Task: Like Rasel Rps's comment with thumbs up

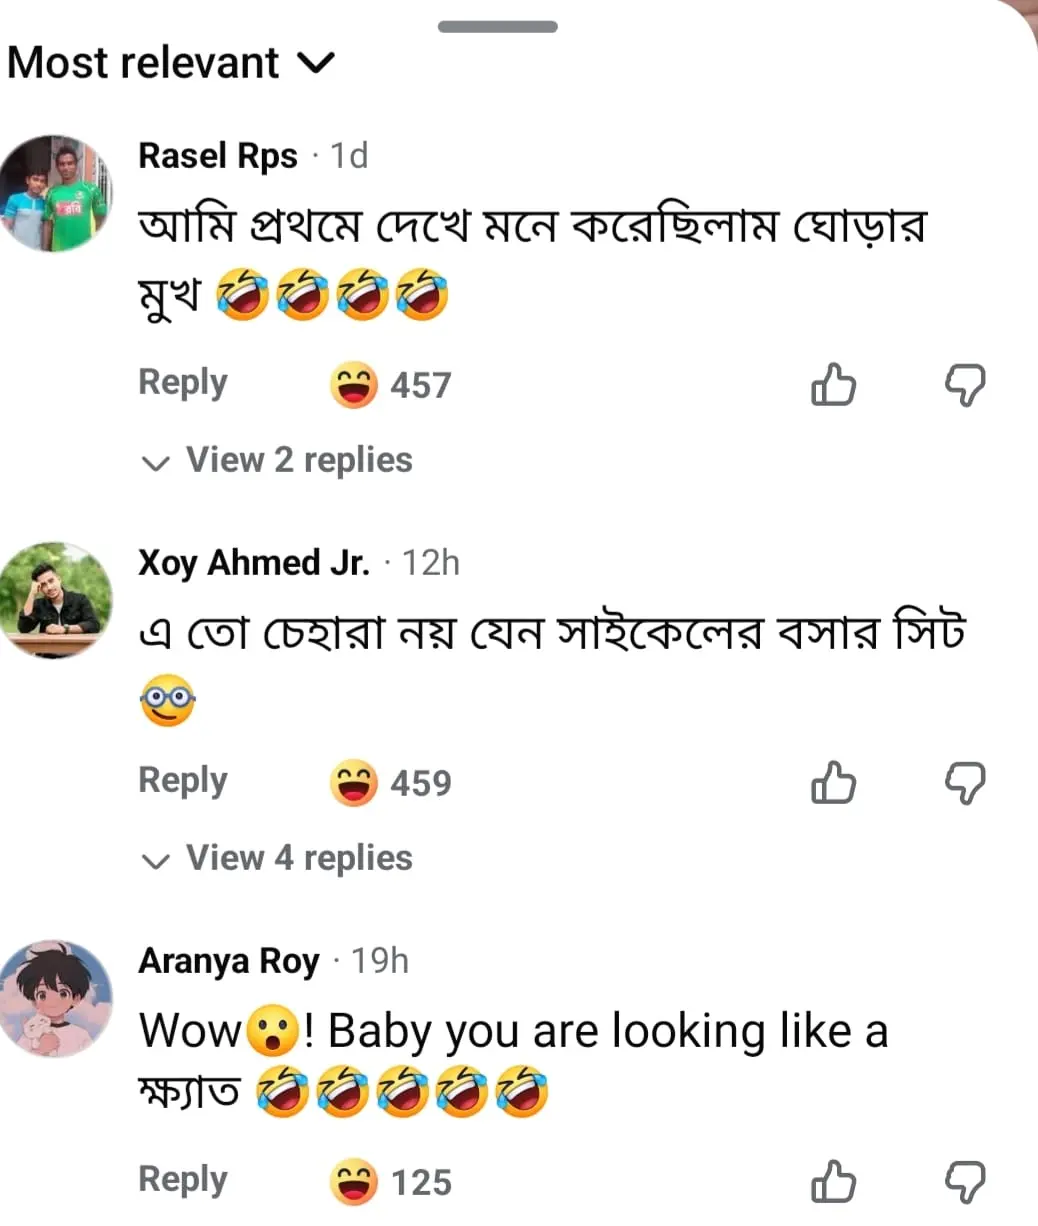Action: (833, 385)
